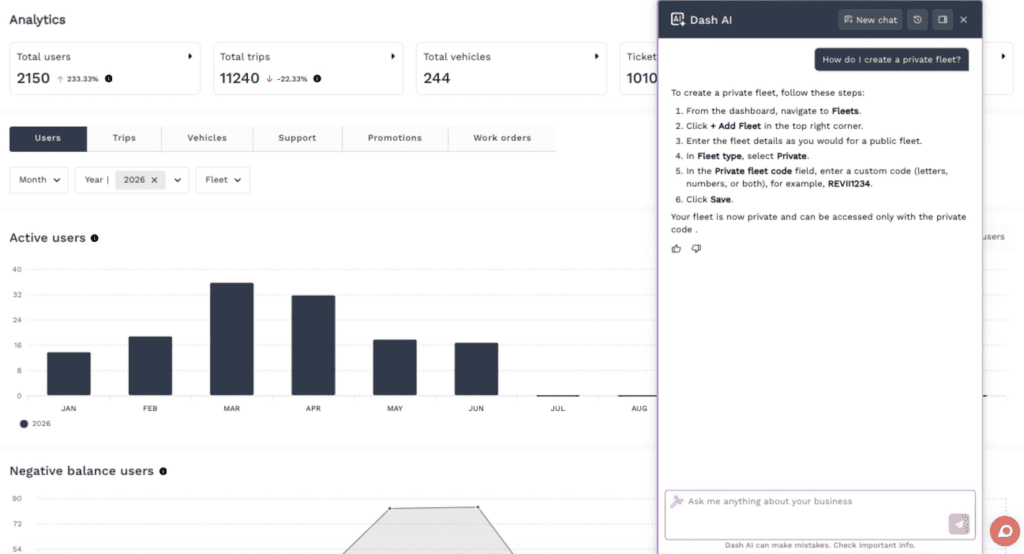Give thumbs up to AI response

(x=676, y=249)
